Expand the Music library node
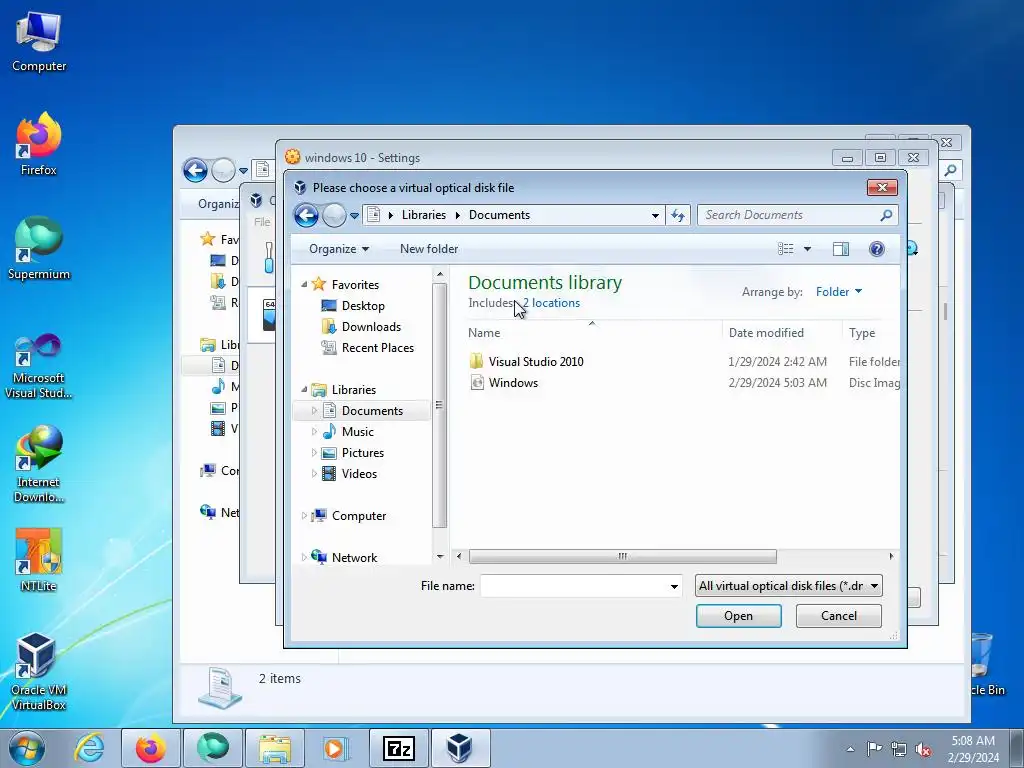1024x768 pixels. (x=314, y=432)
